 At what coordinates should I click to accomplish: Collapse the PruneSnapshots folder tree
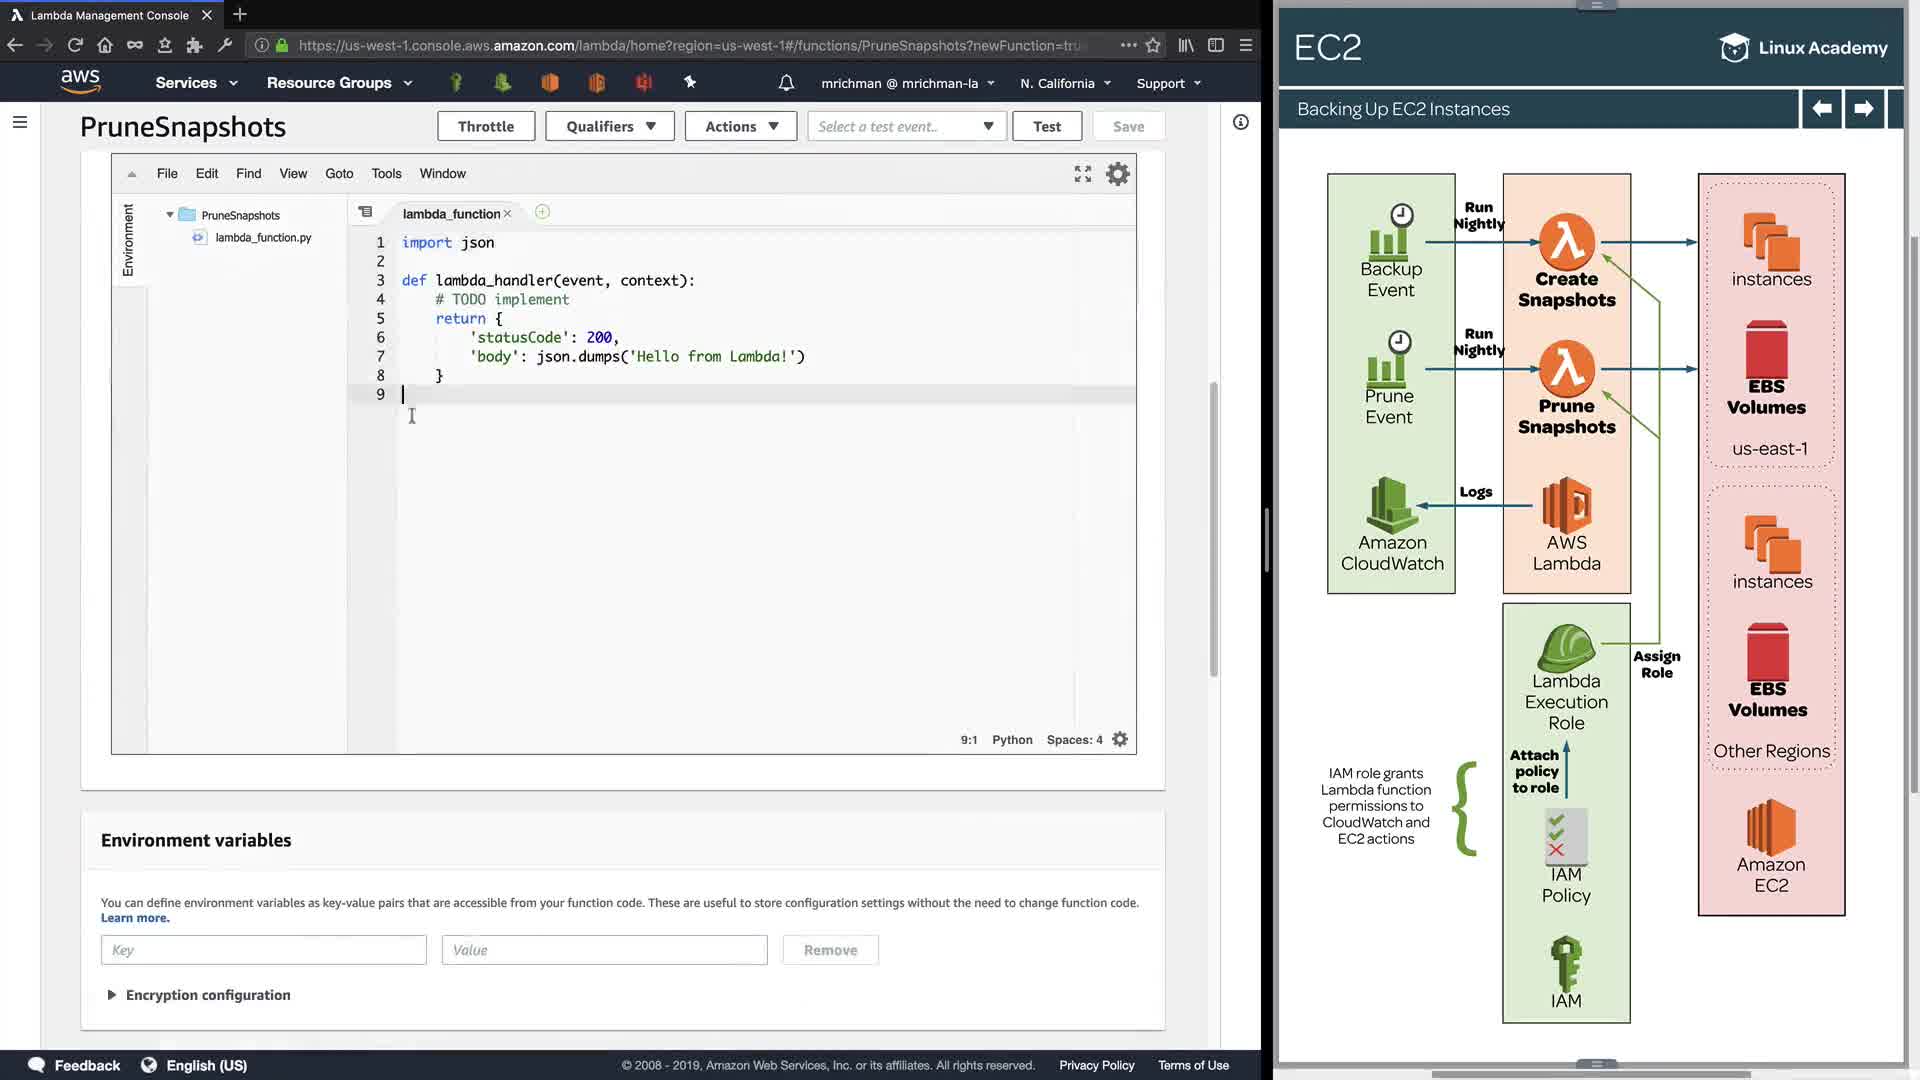pos(170,215)
